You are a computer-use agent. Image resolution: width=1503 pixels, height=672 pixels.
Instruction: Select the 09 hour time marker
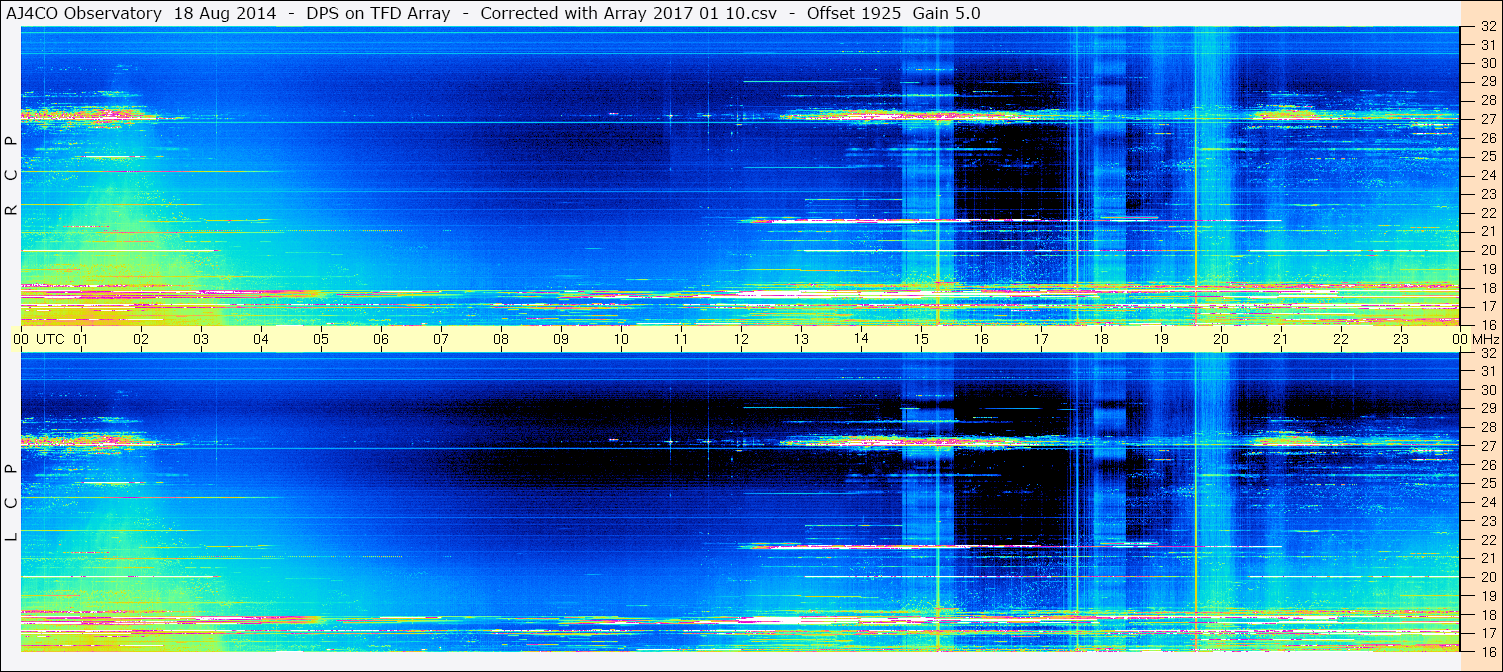[561, 340]
